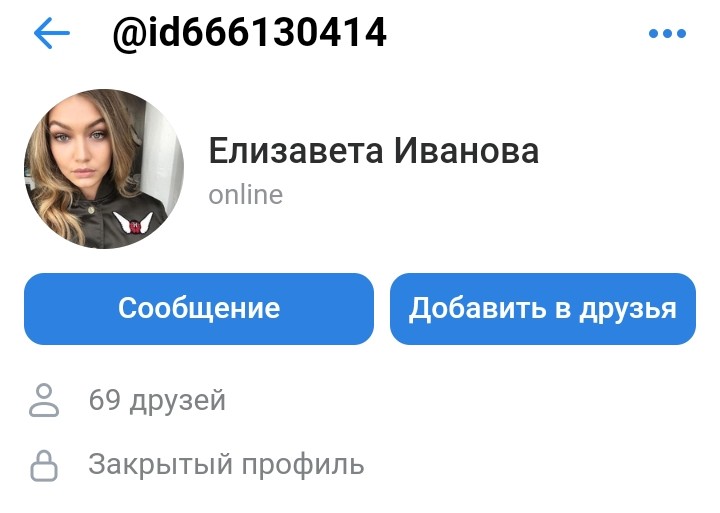Open the 69 друзей friends list

(157, 400)
